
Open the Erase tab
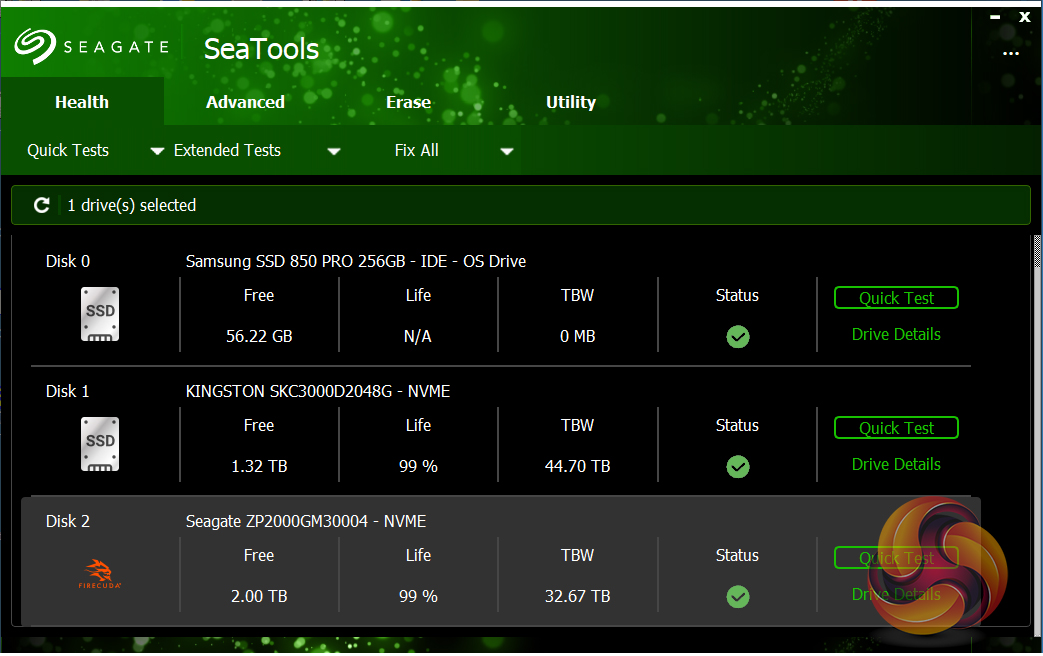[x=408, y=102]
